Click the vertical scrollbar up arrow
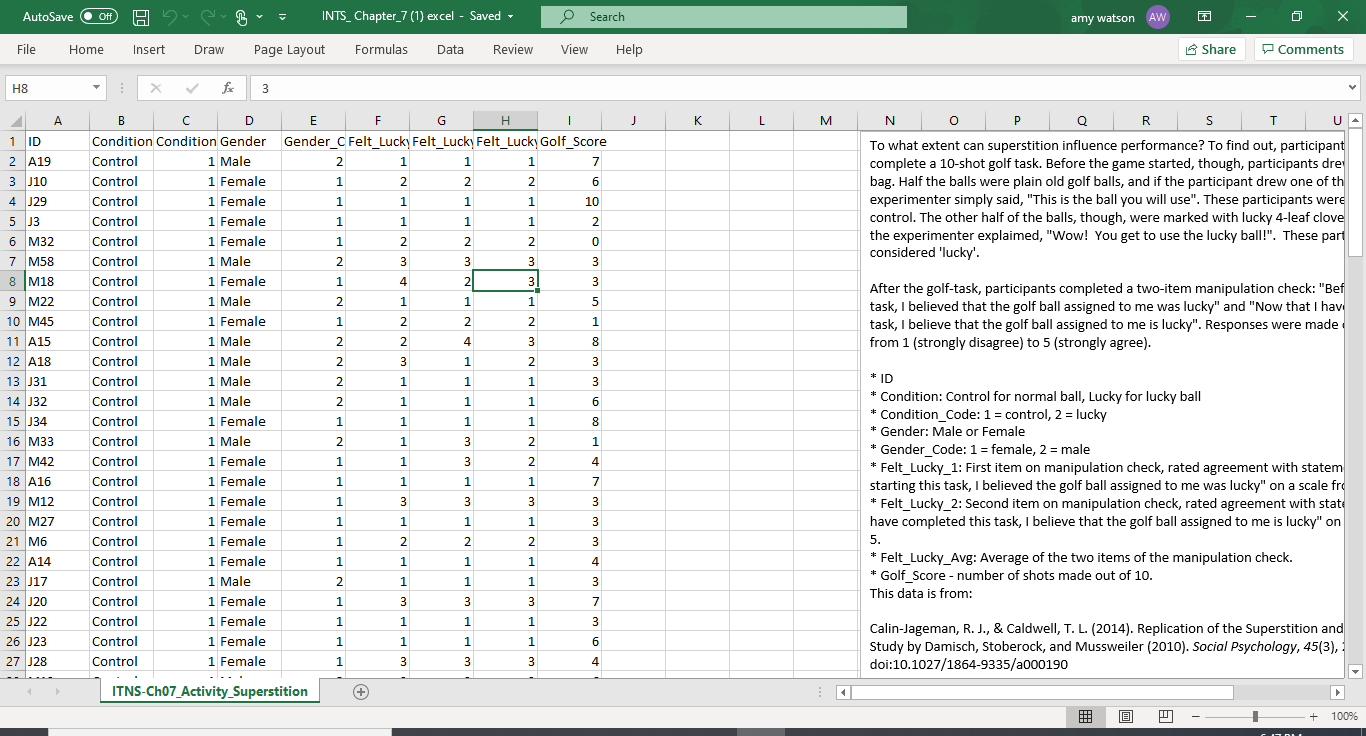This screenshot has height=736, width=1366. coord(1356,121)
